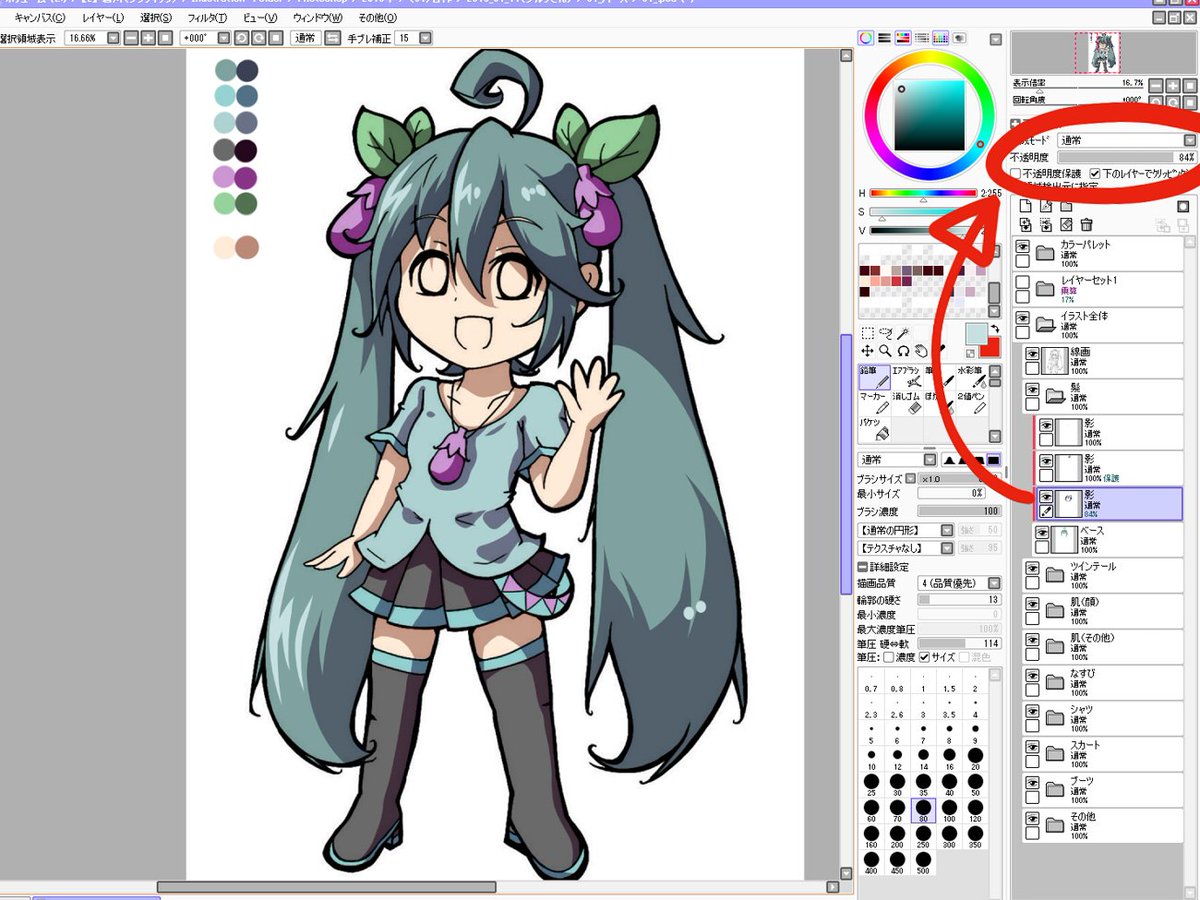The width and height of the screenshot is (1200, 900).
Task: Select the move tool
Action: 867,351
